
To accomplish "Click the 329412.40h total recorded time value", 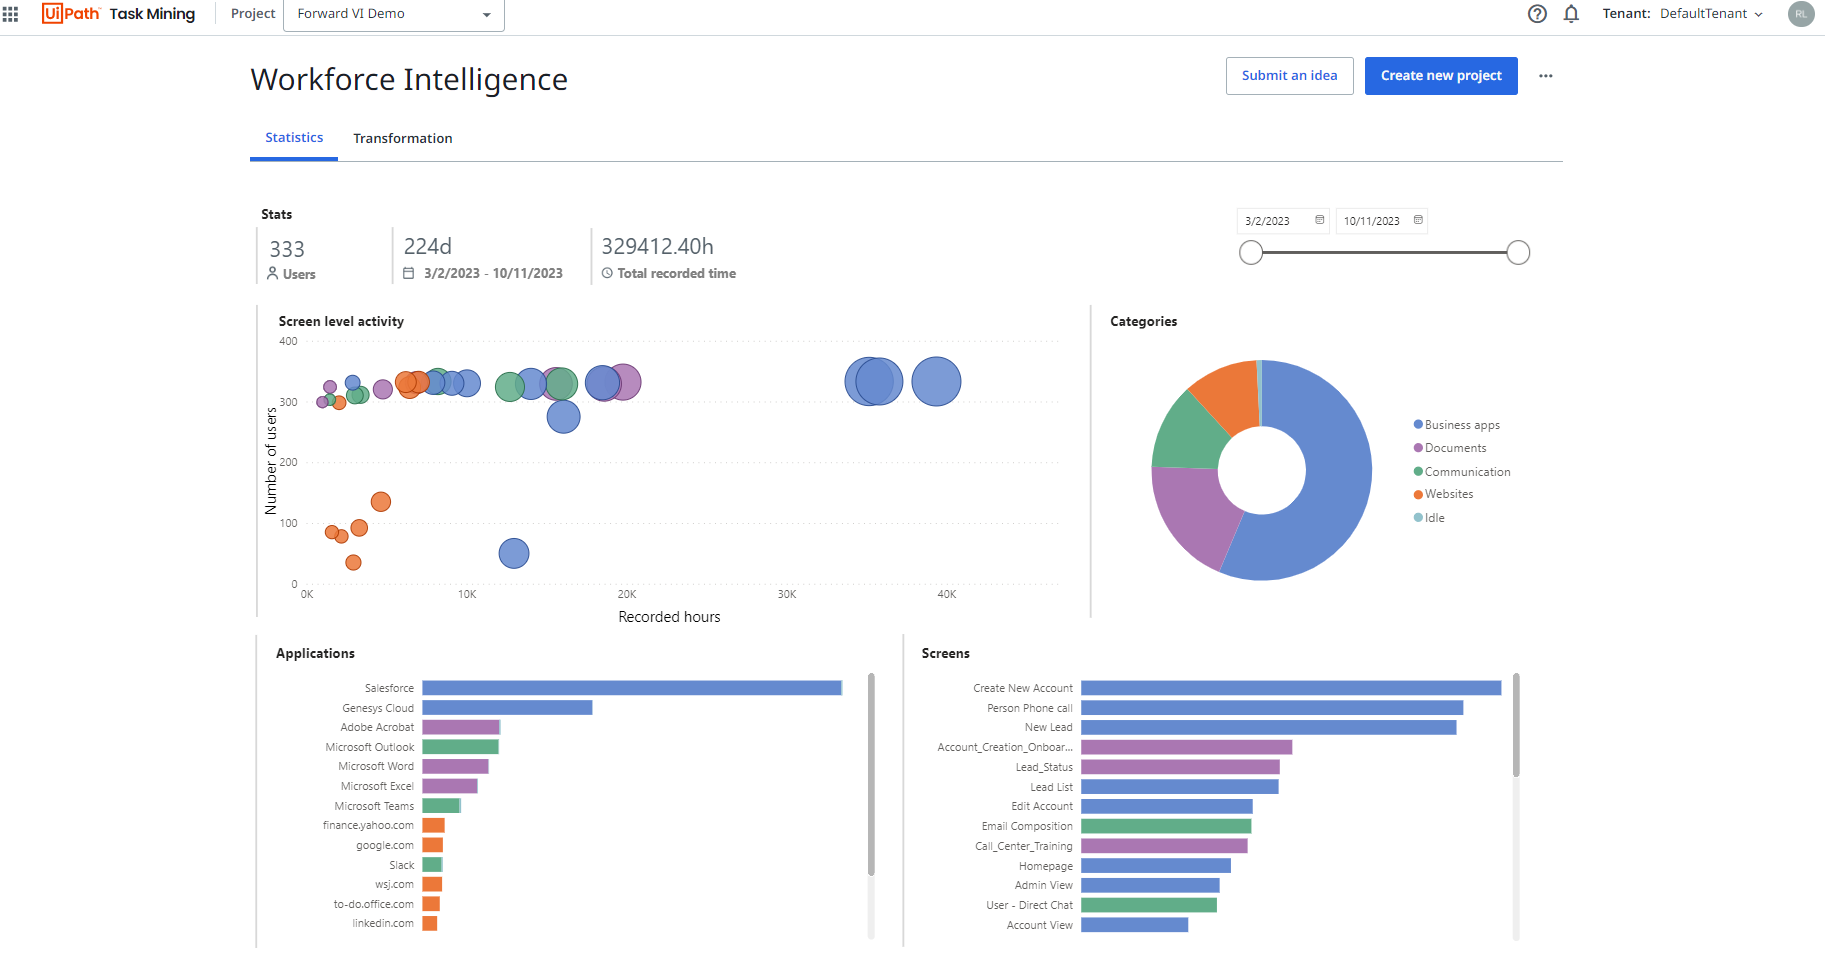I will pos(657,246).
